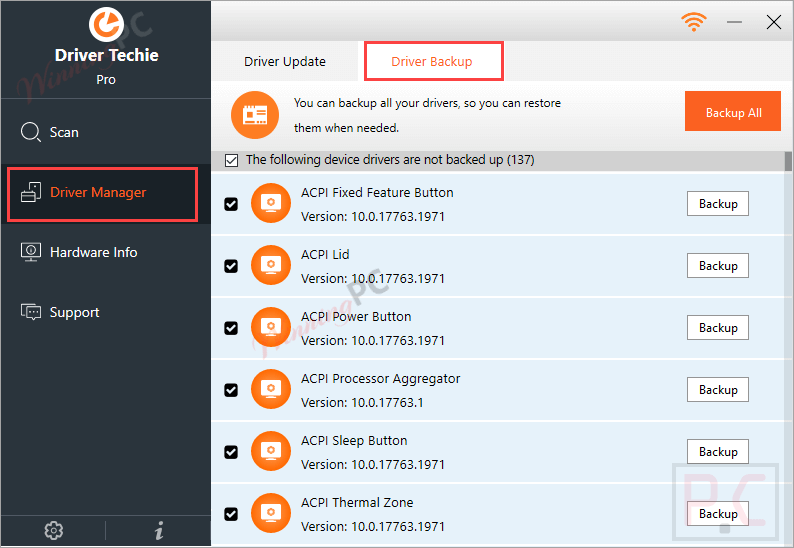Image resolution: width=794 pixels, height=548 pixels.
Task: Backup the ACPI Processor Aggregator driver
Action: (x=718, y=389)
